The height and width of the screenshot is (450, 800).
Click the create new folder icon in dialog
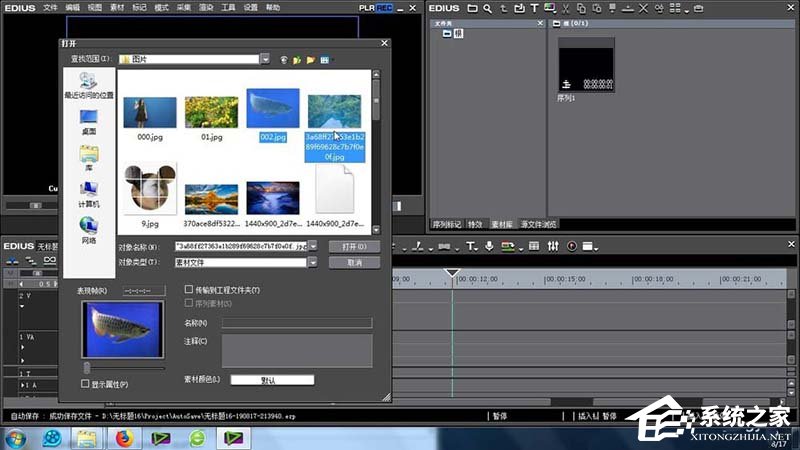pos(310,60)
